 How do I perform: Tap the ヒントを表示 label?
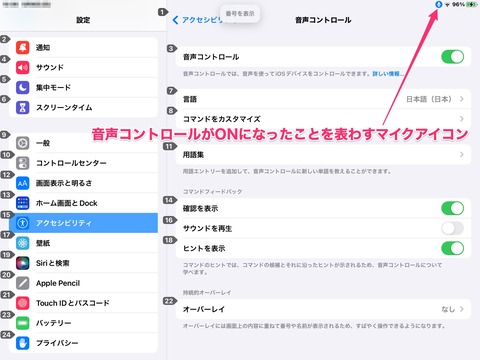(204, 248)
